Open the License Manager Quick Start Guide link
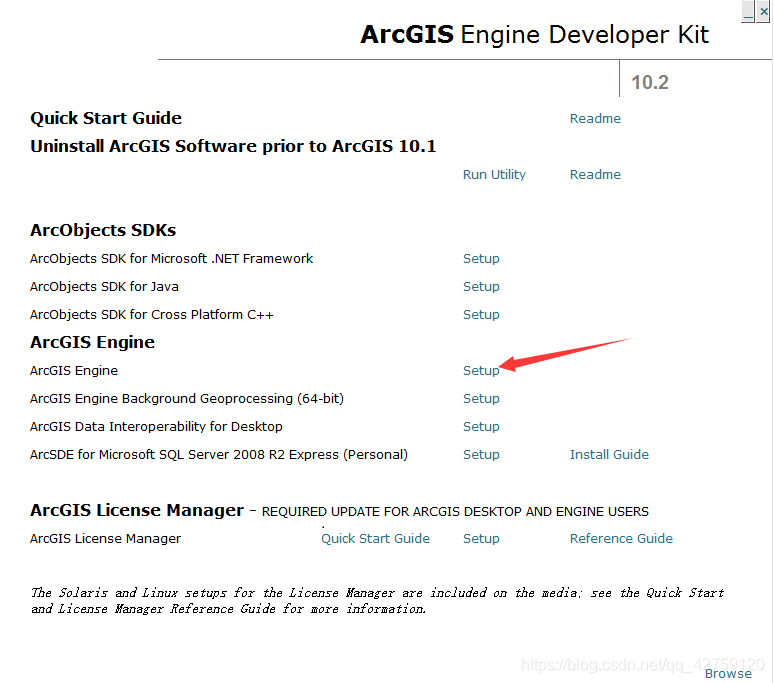Screen dimensions: 774x683 (x=375, y=538)
